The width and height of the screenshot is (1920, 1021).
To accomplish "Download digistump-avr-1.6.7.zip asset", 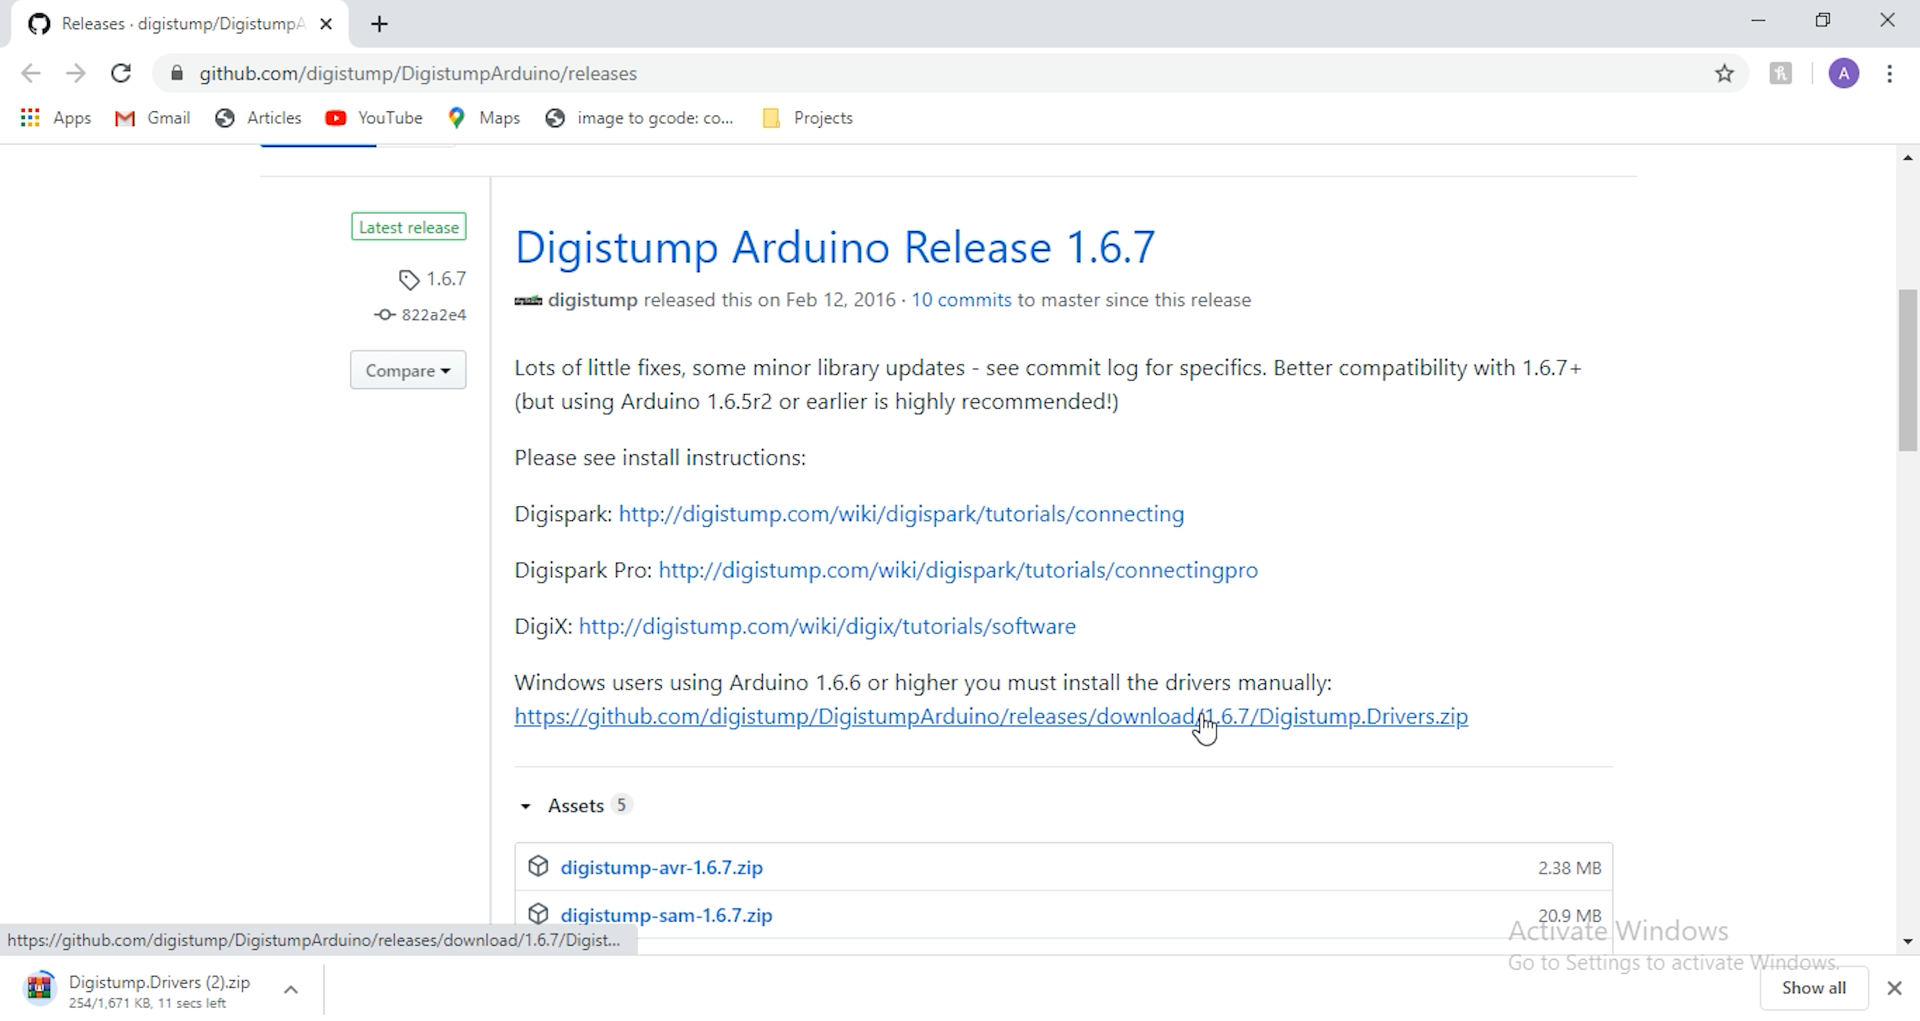I will (662, 868).
